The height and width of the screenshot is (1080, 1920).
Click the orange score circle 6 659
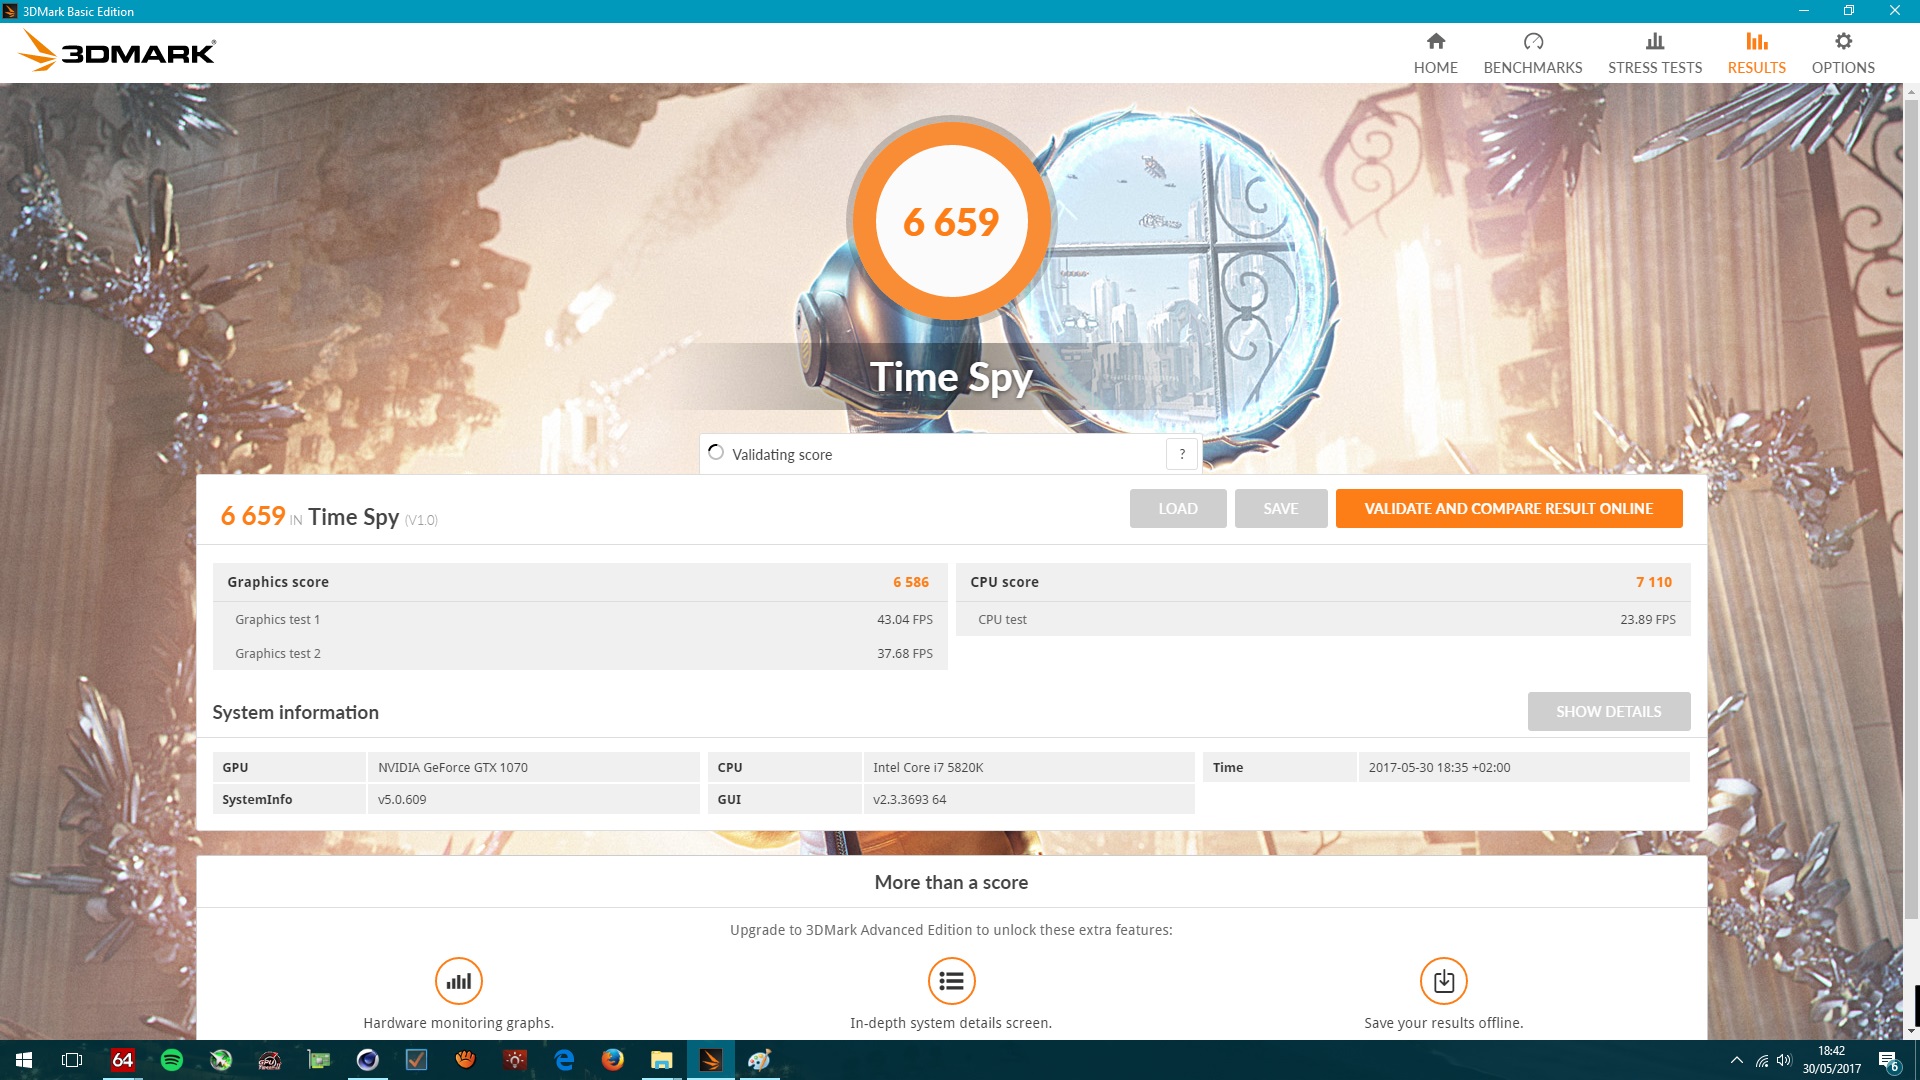tap(951, 221)
